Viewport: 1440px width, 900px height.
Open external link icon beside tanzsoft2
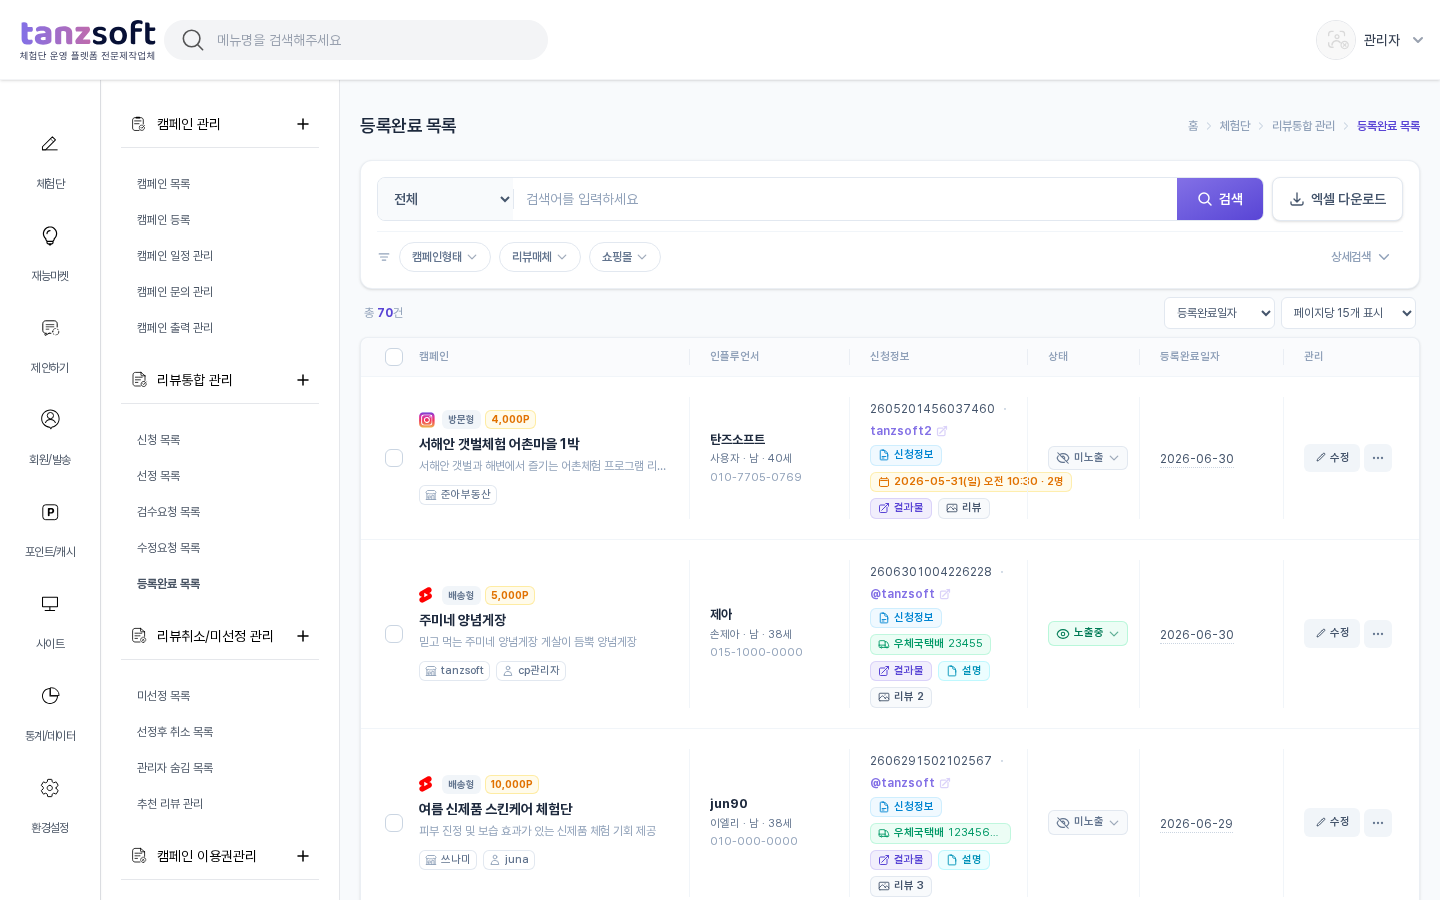coord(942,431)
